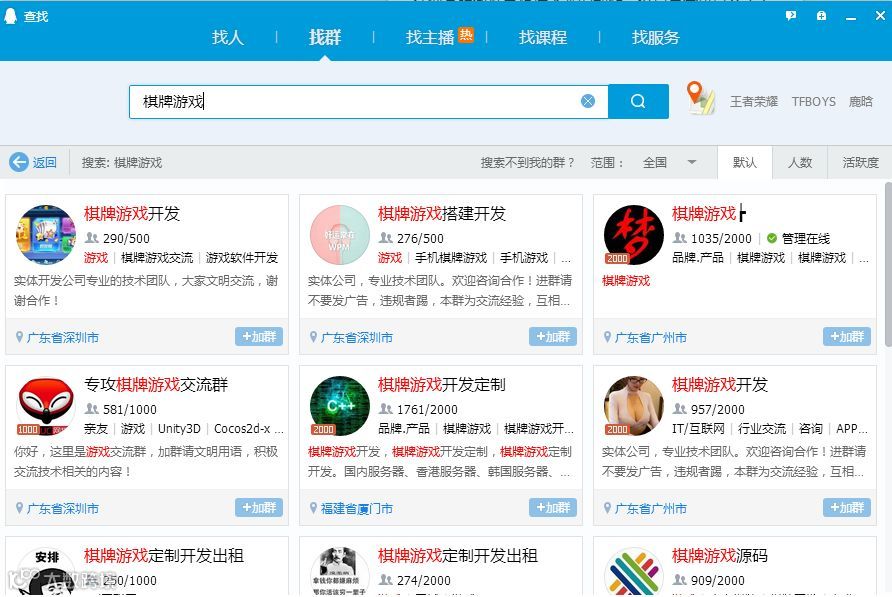The height and width of the screenshot is (597, 892).
Task: Click the back arrow icon 返回
Action: pos(19,162)
